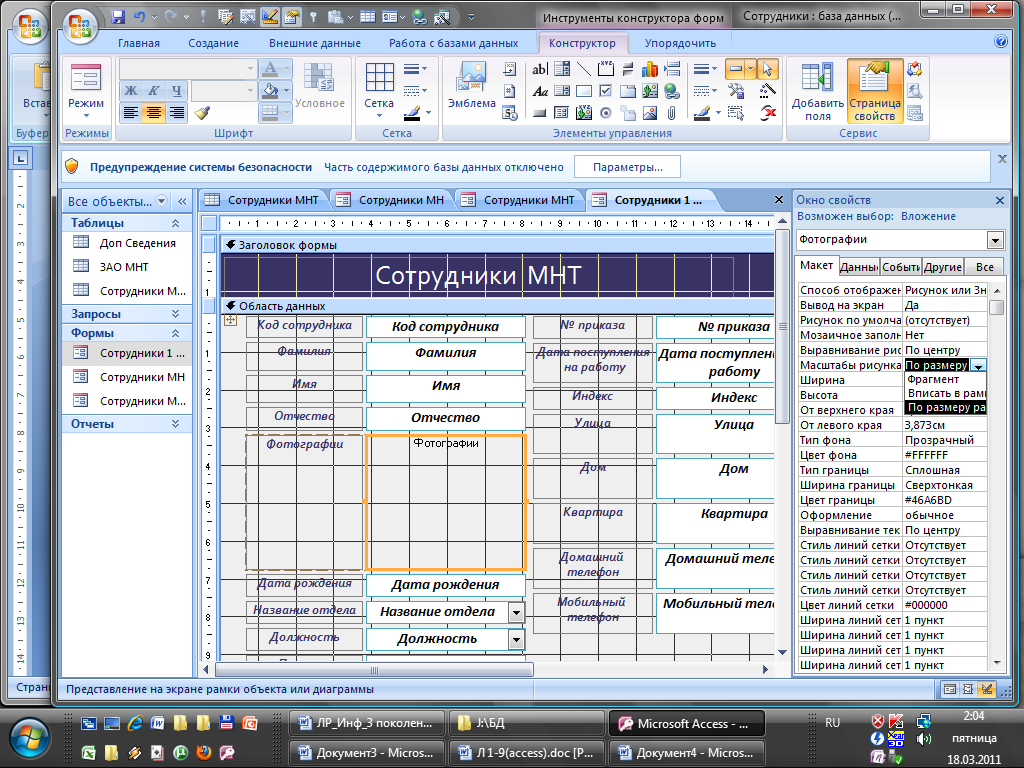This screenshot has height=768, width=1024.
Task: Select the Label (Aa) control tool
Action: [x=539, y=91]
